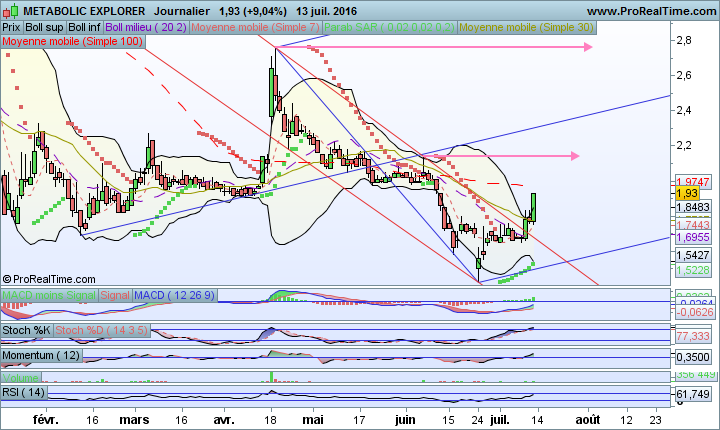This screenshot has width=720, height=430.
Task: Click the août date axis label
Action: [588, 420]
